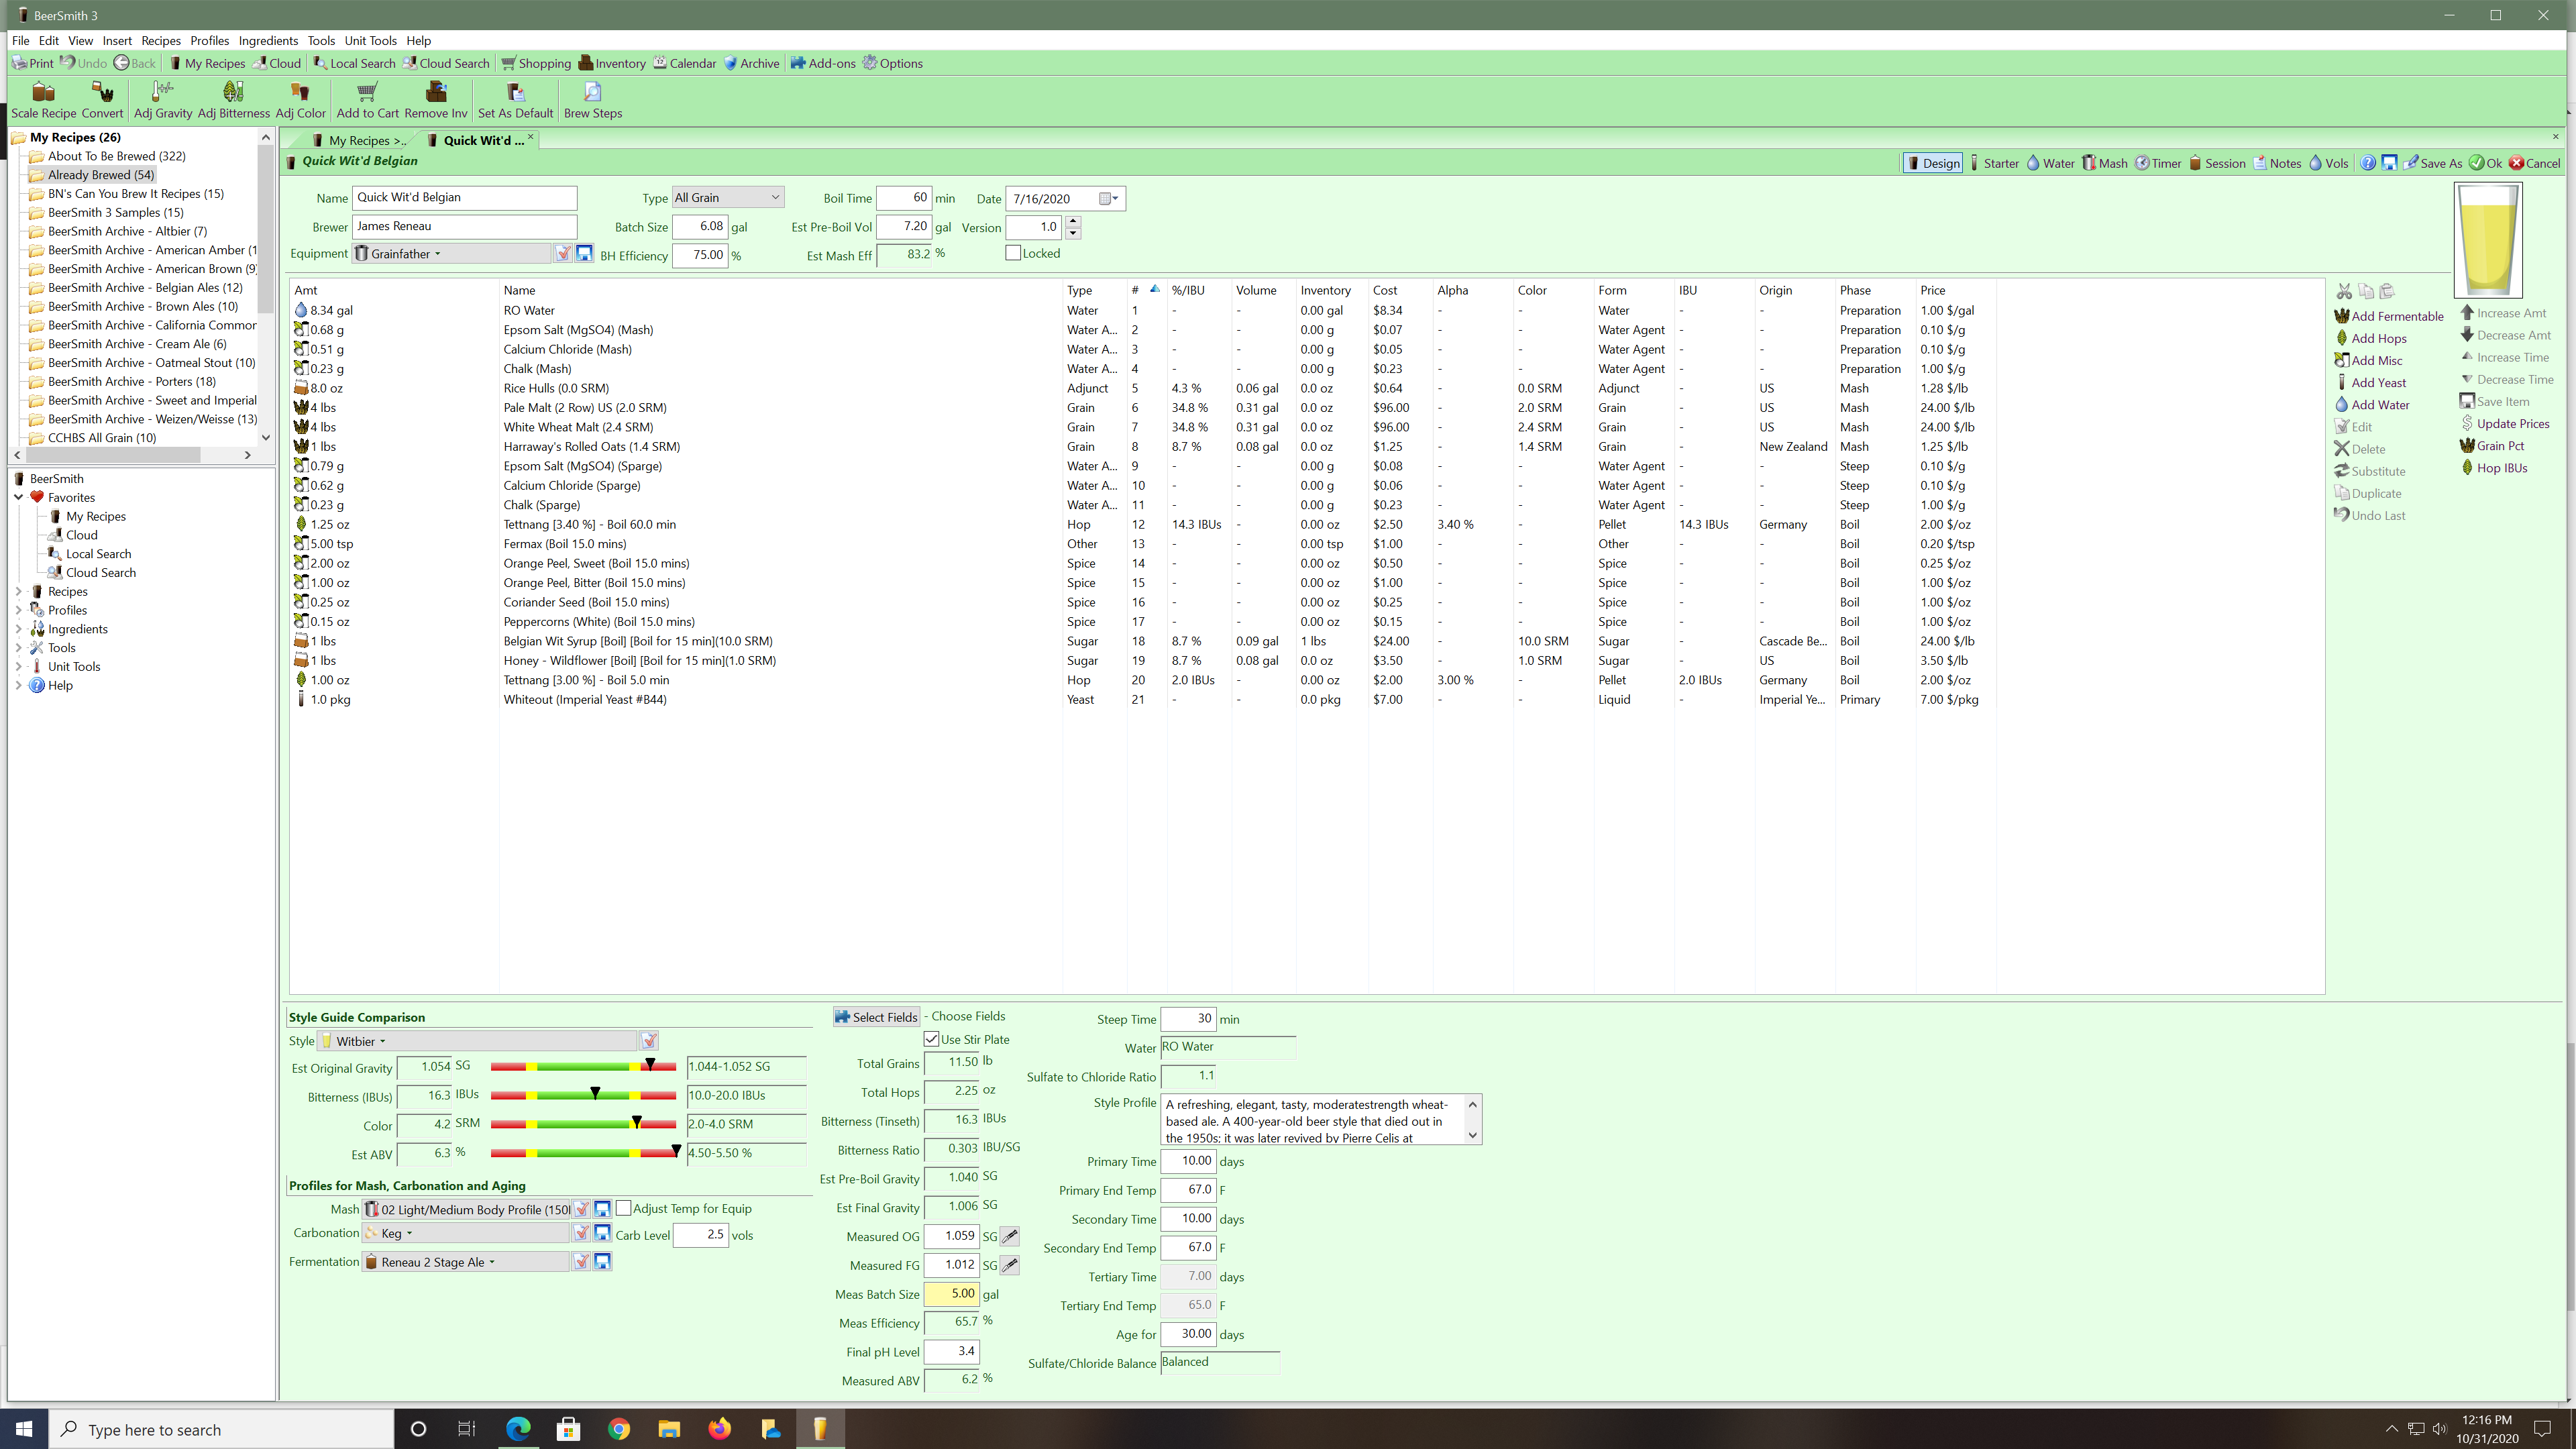Click the Ok button
Viewport: 2576px width, 1449px height.
point(2485,163)
